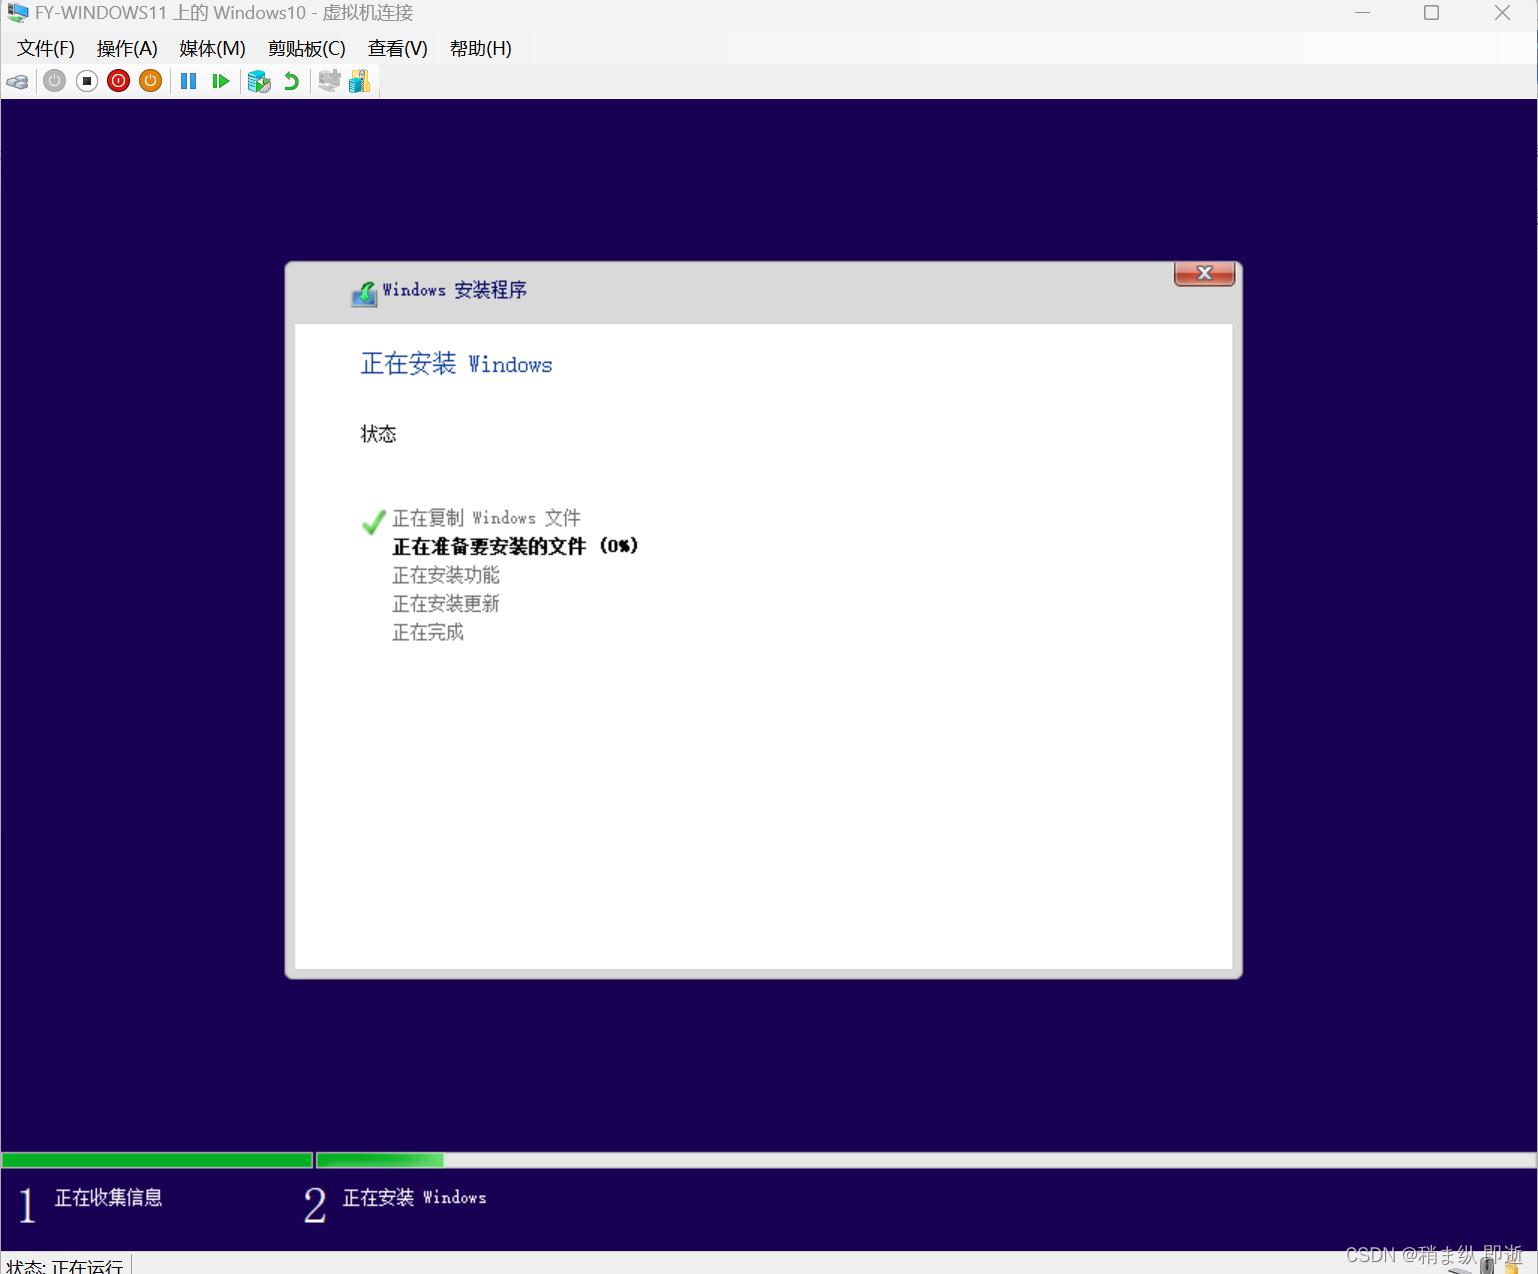Viewport: 1538px width, 1274px height.
Task: Save the virtual machine state
Action: tap(150, 81)
